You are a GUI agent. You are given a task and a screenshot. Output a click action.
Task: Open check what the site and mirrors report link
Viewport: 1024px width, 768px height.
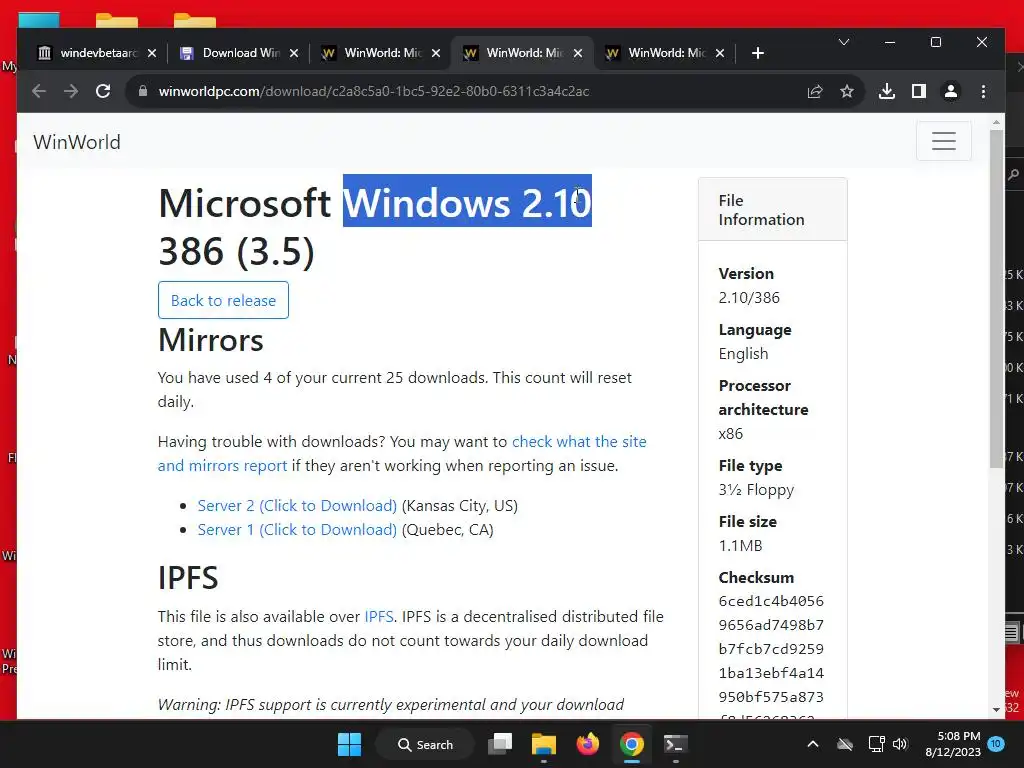coord(402,453)
